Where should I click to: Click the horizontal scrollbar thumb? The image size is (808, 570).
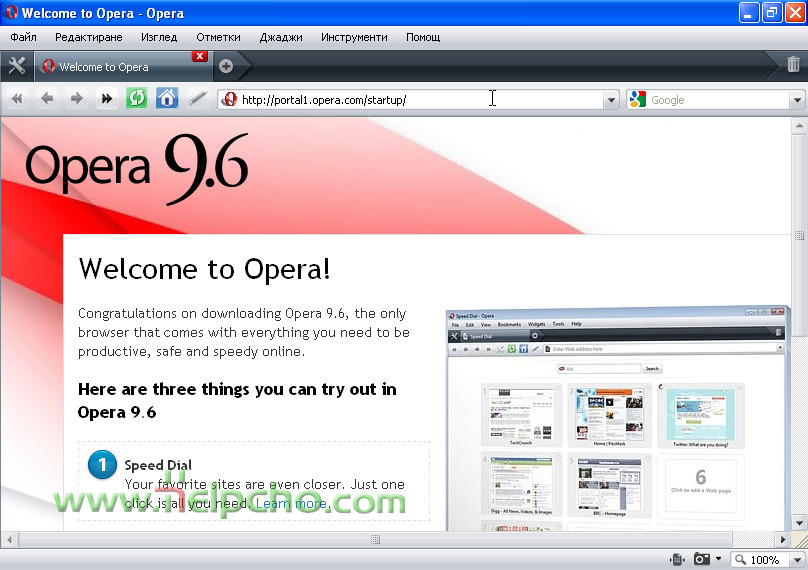point(375,540)
